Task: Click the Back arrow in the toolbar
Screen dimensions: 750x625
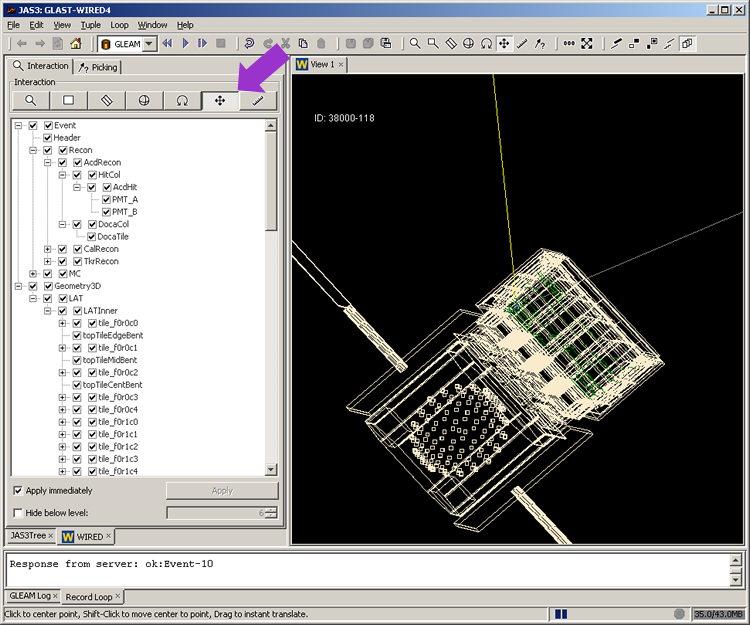Action: point(22,44)
